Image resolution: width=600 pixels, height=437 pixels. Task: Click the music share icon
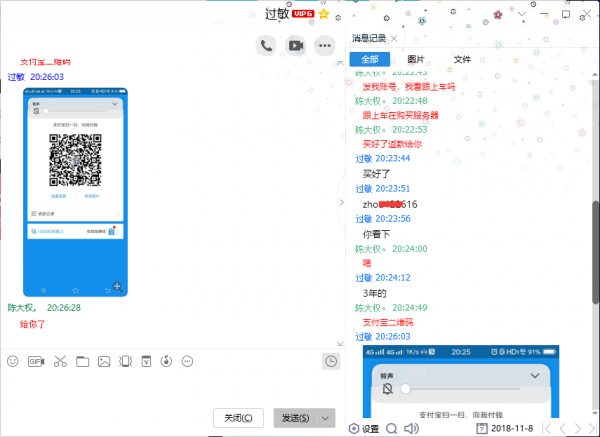(x=166, y=361)
